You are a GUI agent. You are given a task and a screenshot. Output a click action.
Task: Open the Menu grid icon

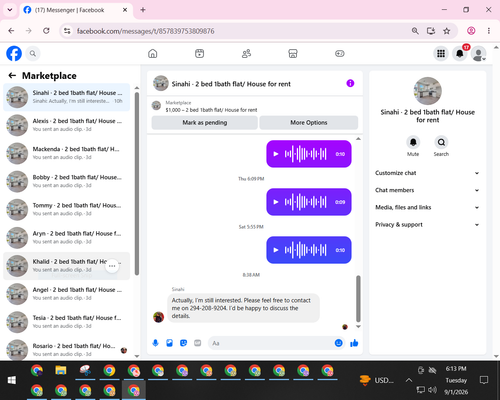pyautogui.click(x=441, y=53)
